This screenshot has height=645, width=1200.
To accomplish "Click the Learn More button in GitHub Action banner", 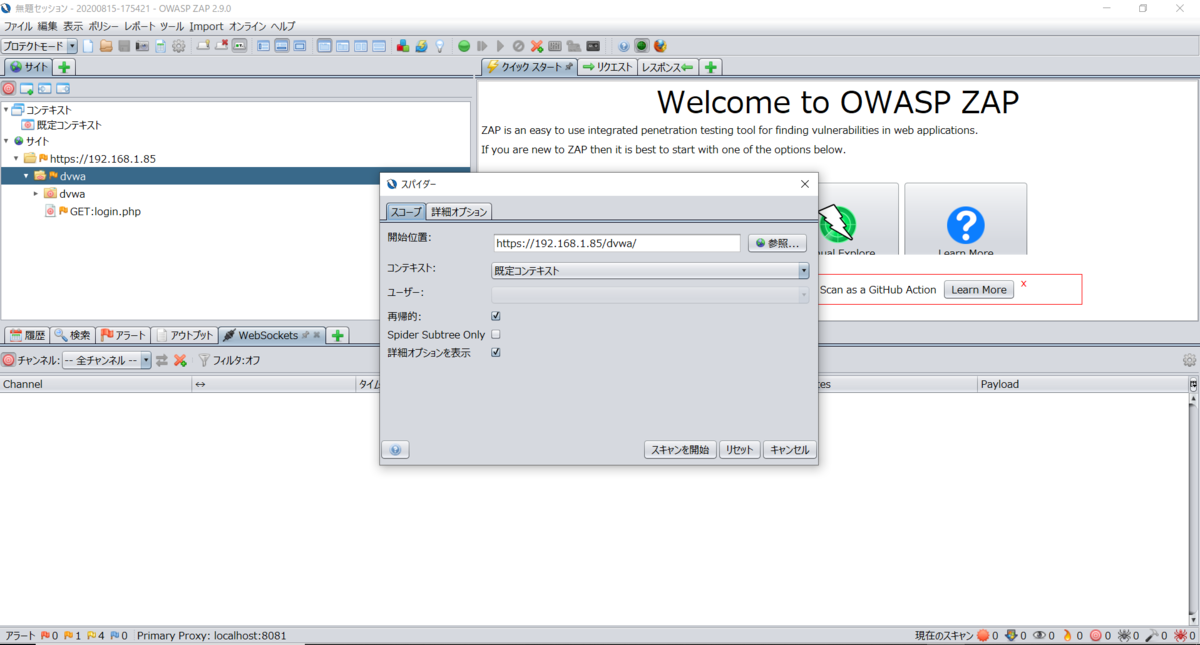I will pyautogui.click(x=979, y=289).
